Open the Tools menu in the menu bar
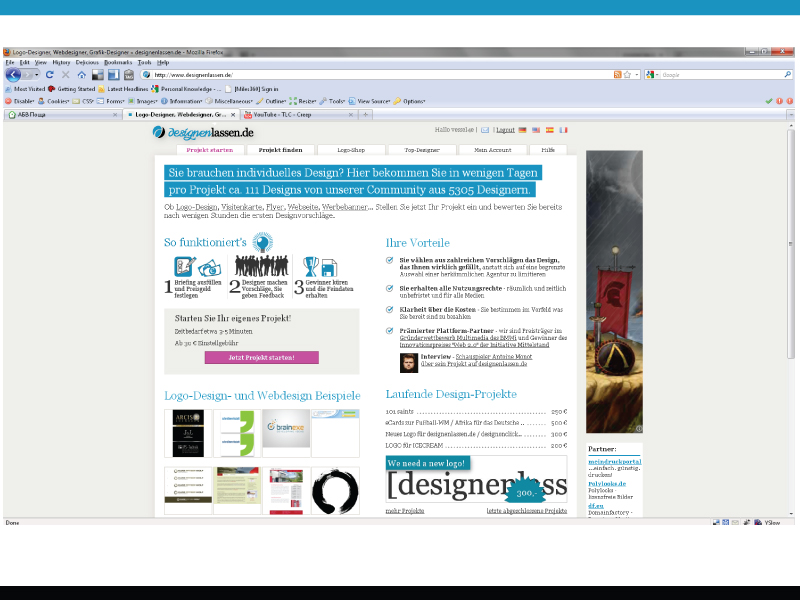 click(x=144, y=62)
